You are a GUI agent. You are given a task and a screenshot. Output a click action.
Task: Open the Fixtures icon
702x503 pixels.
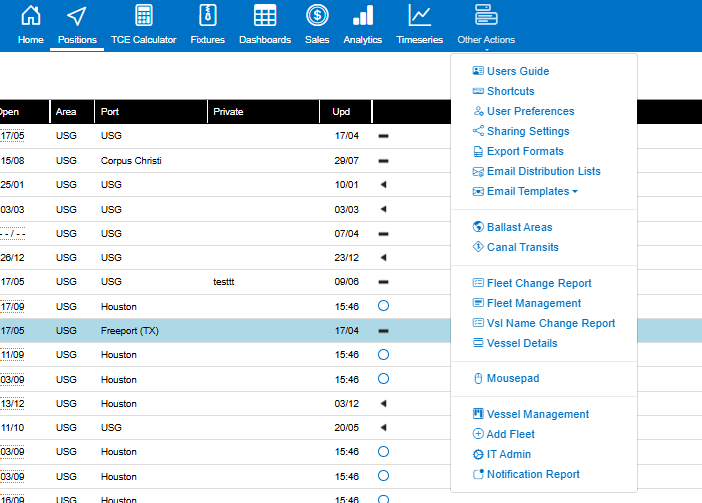coord(207,17)
